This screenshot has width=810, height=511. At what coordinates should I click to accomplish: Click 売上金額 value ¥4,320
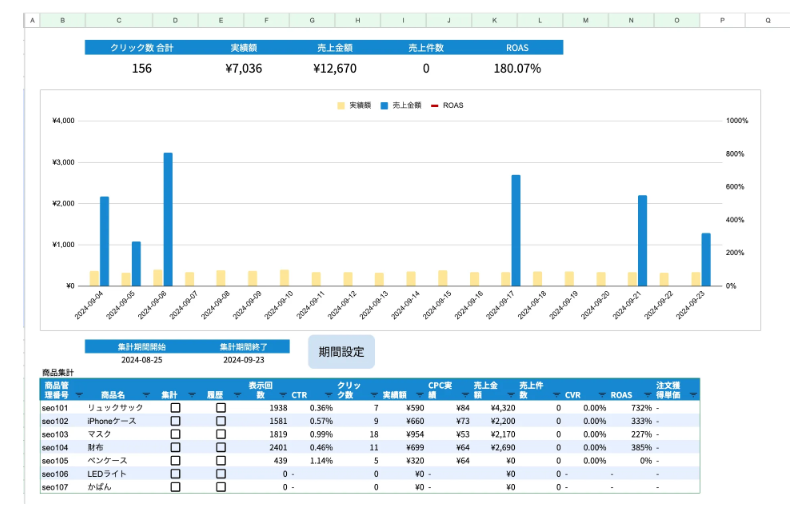pyautogui.click(x=503, y=408)
